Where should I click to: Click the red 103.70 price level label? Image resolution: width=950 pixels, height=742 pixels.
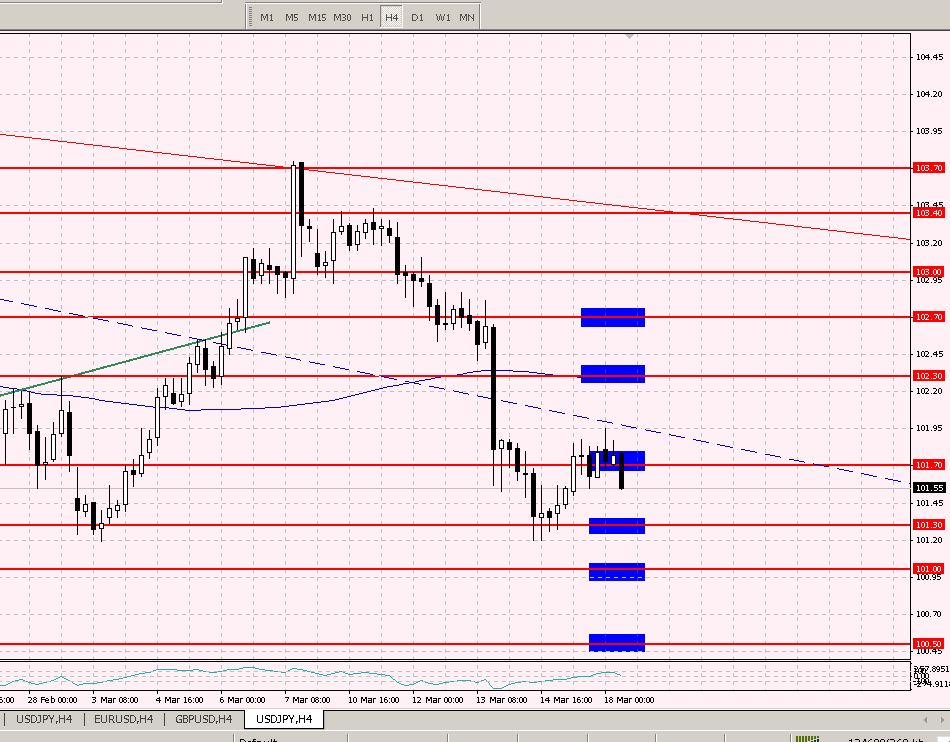928,168
